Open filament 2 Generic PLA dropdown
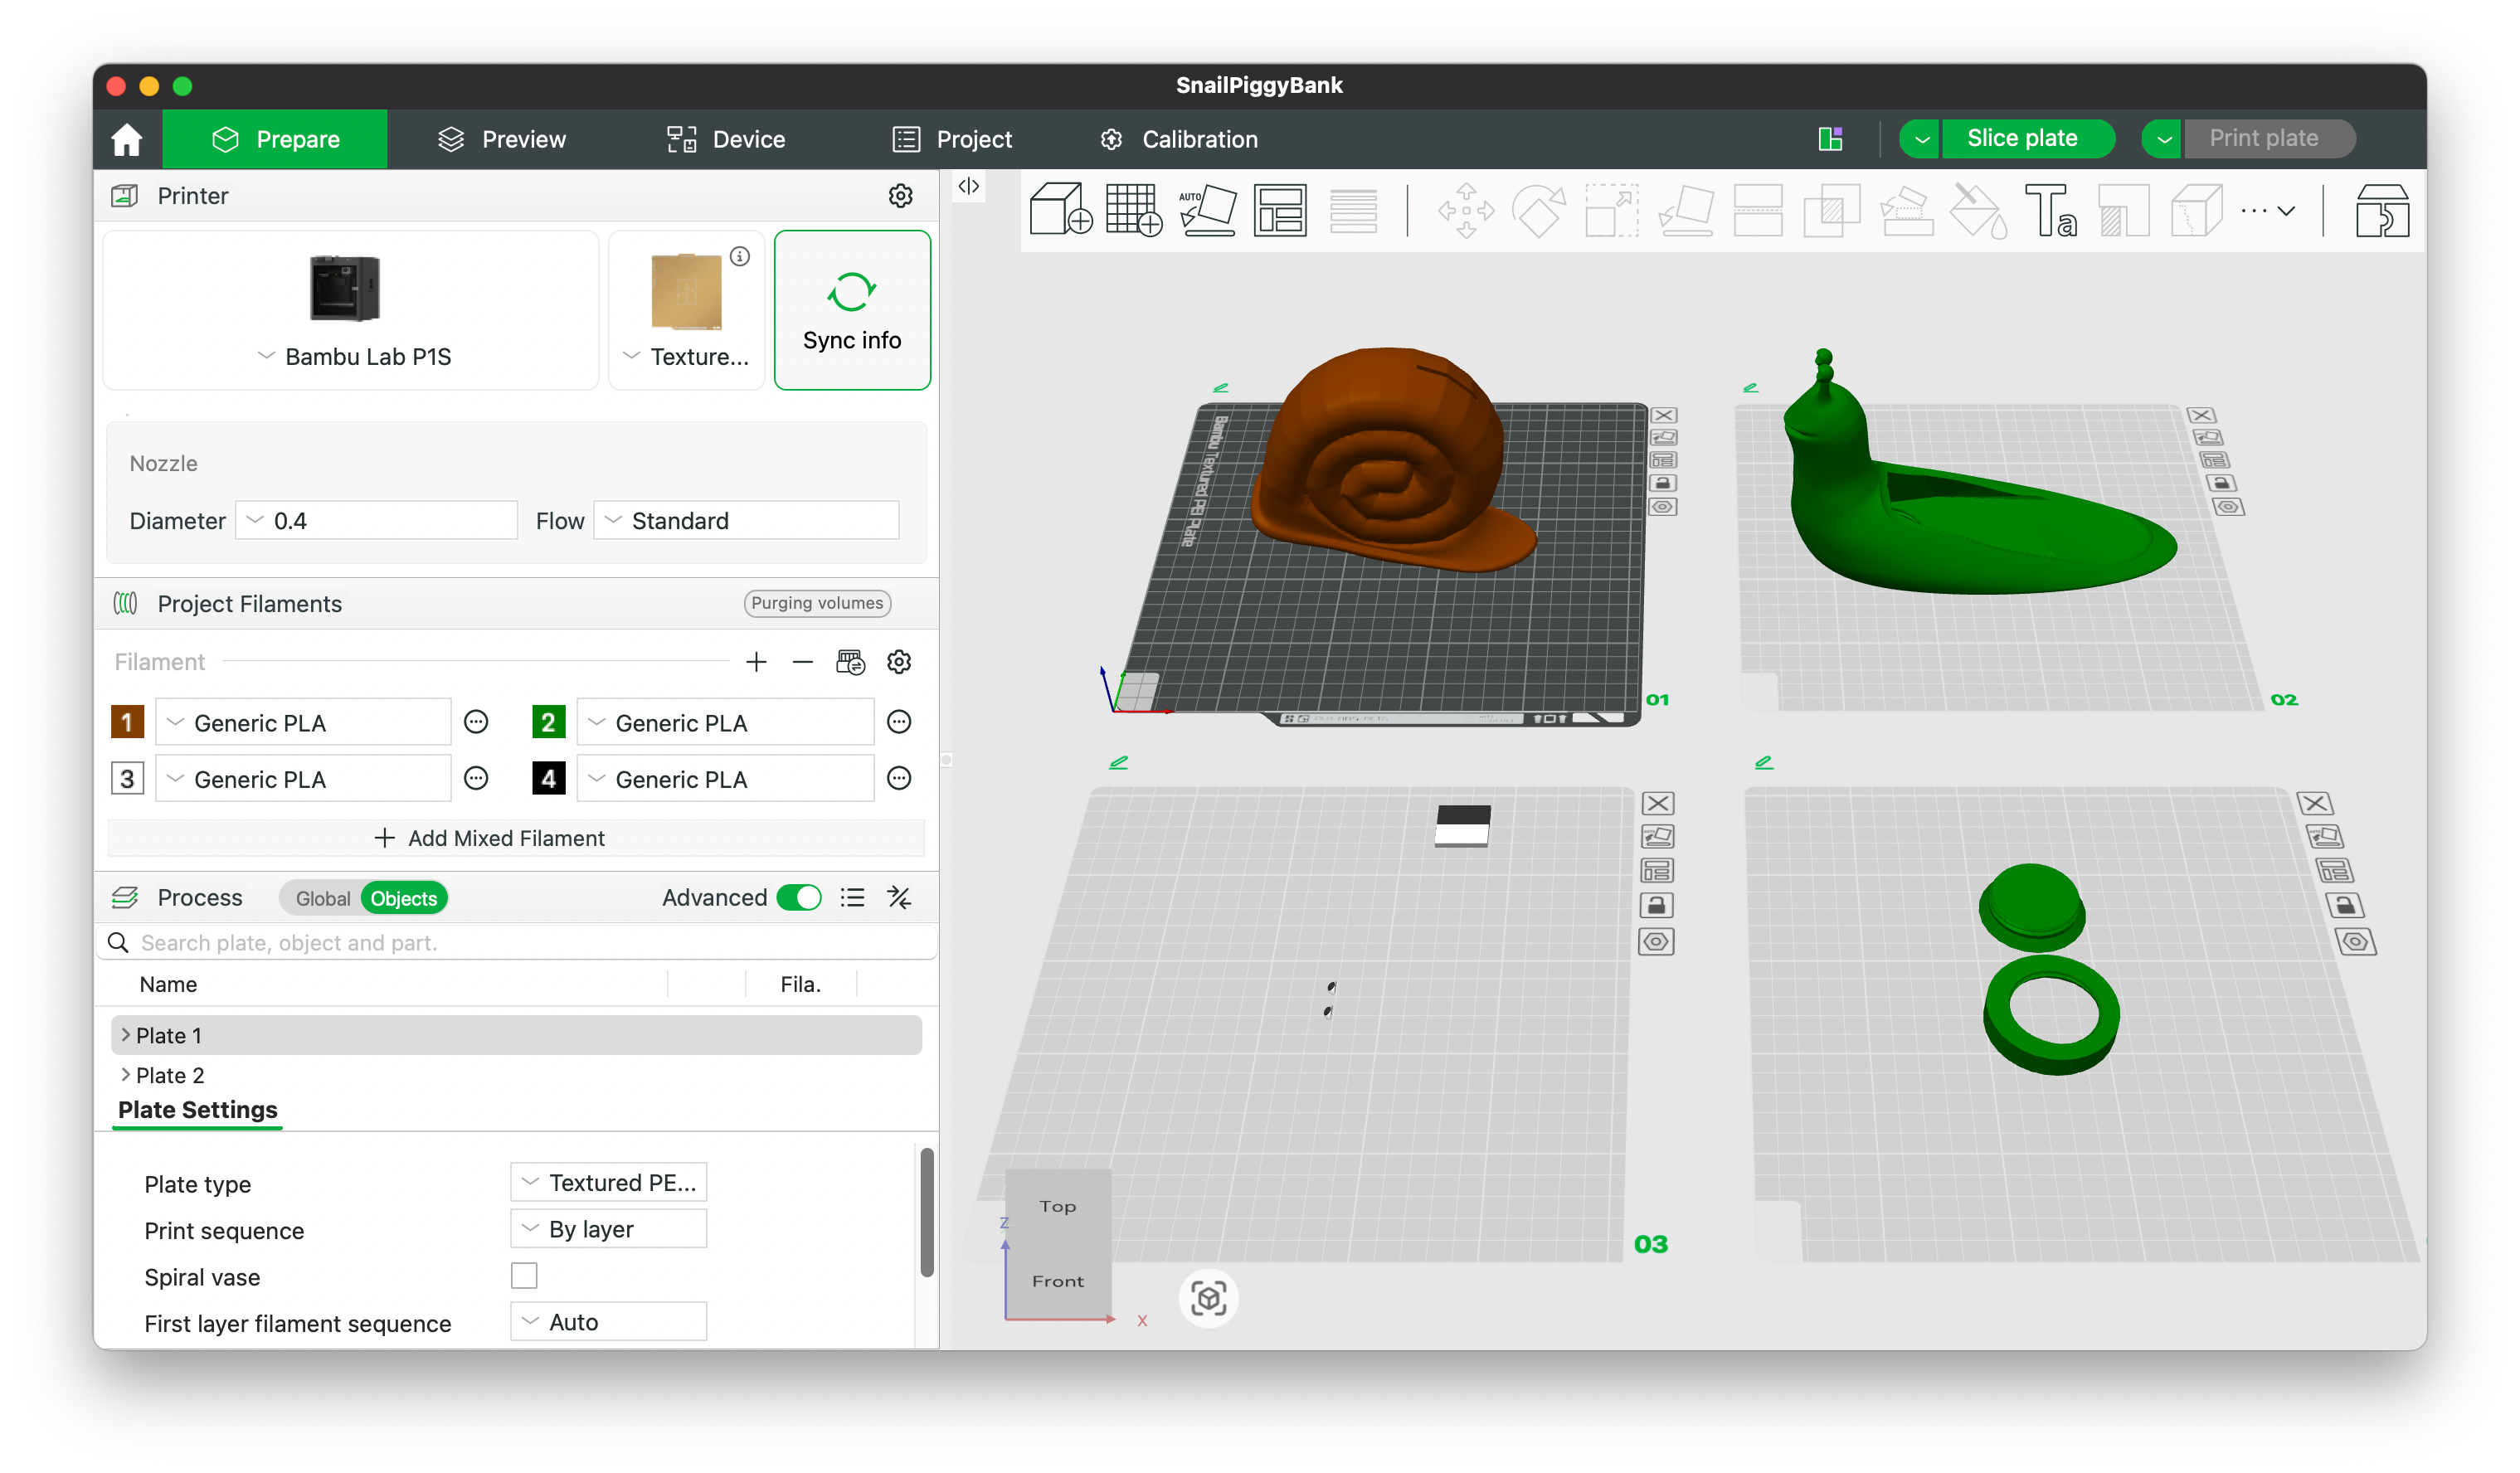The image size is (2520, 1473). (x=725, y=722)
